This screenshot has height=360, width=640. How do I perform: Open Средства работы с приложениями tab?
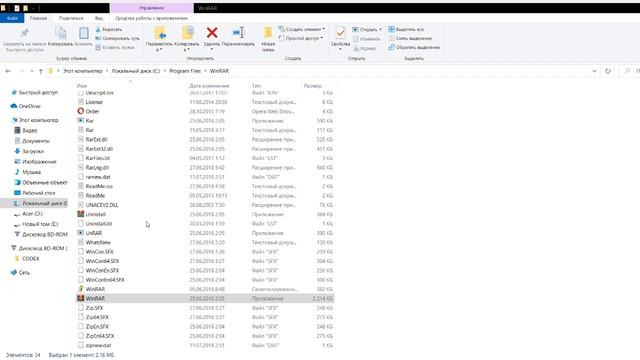[x=151, y=18]
